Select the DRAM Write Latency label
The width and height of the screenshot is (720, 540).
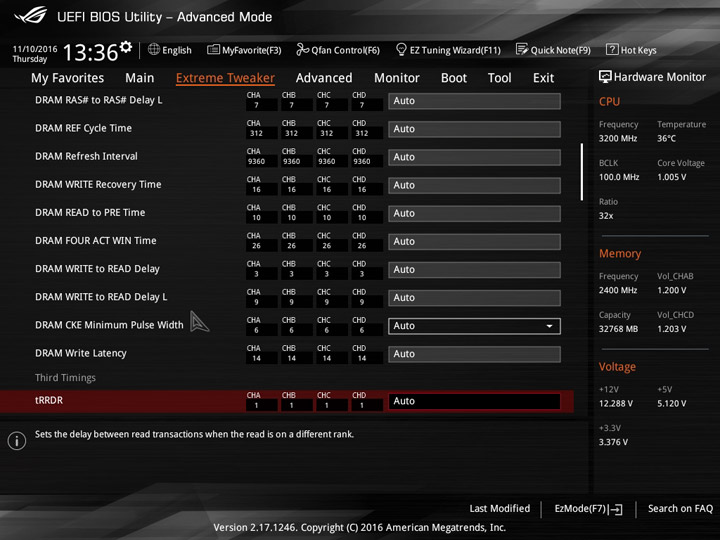point(80,353)
